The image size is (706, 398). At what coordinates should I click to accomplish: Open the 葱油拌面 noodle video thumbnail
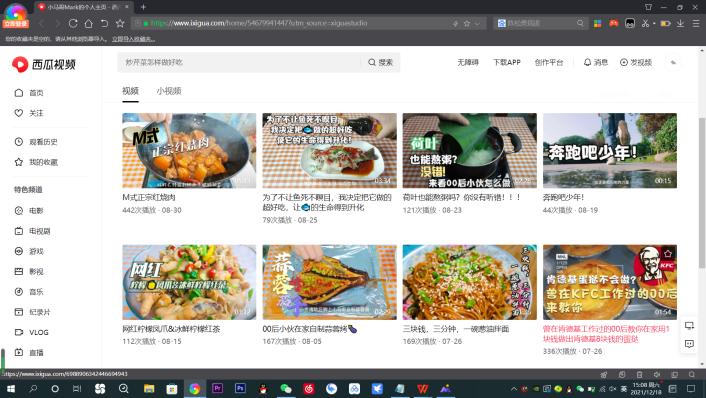pyautogui.click(x=470, y=282)
